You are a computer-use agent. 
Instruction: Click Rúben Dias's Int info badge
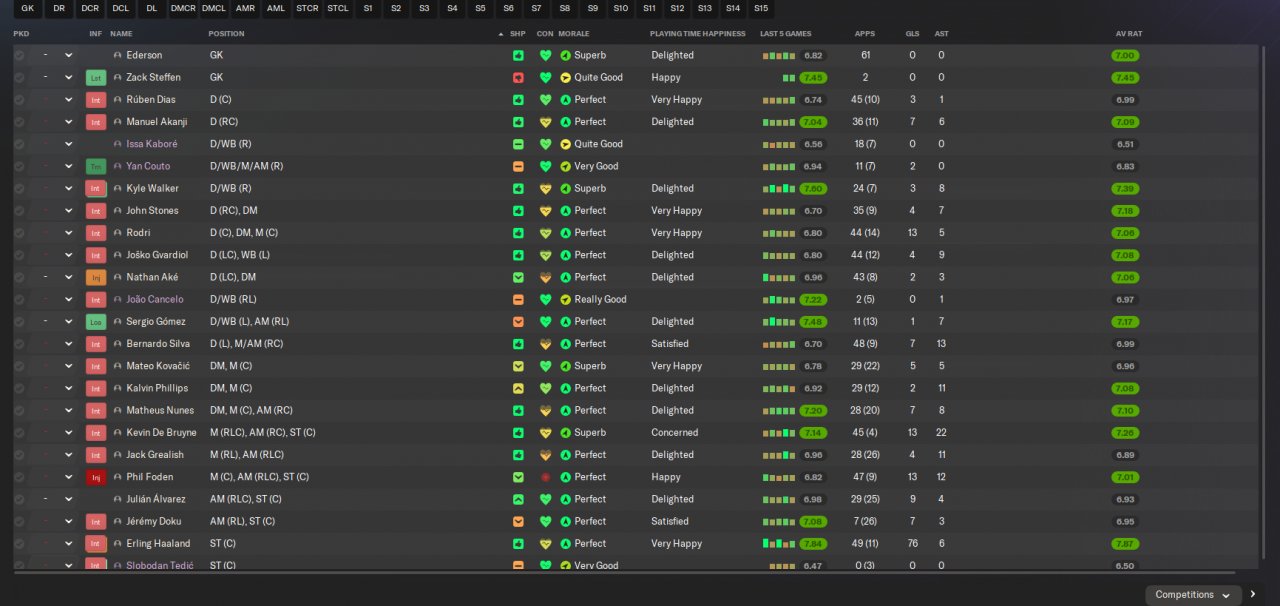[96, 100]
